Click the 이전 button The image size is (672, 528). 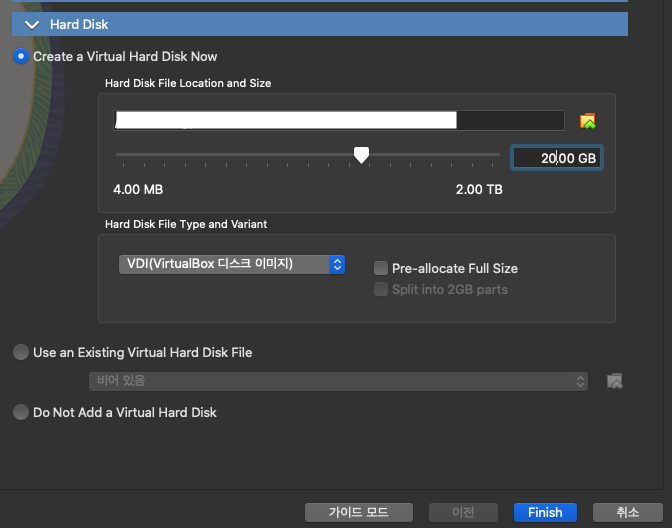point(463,512)
